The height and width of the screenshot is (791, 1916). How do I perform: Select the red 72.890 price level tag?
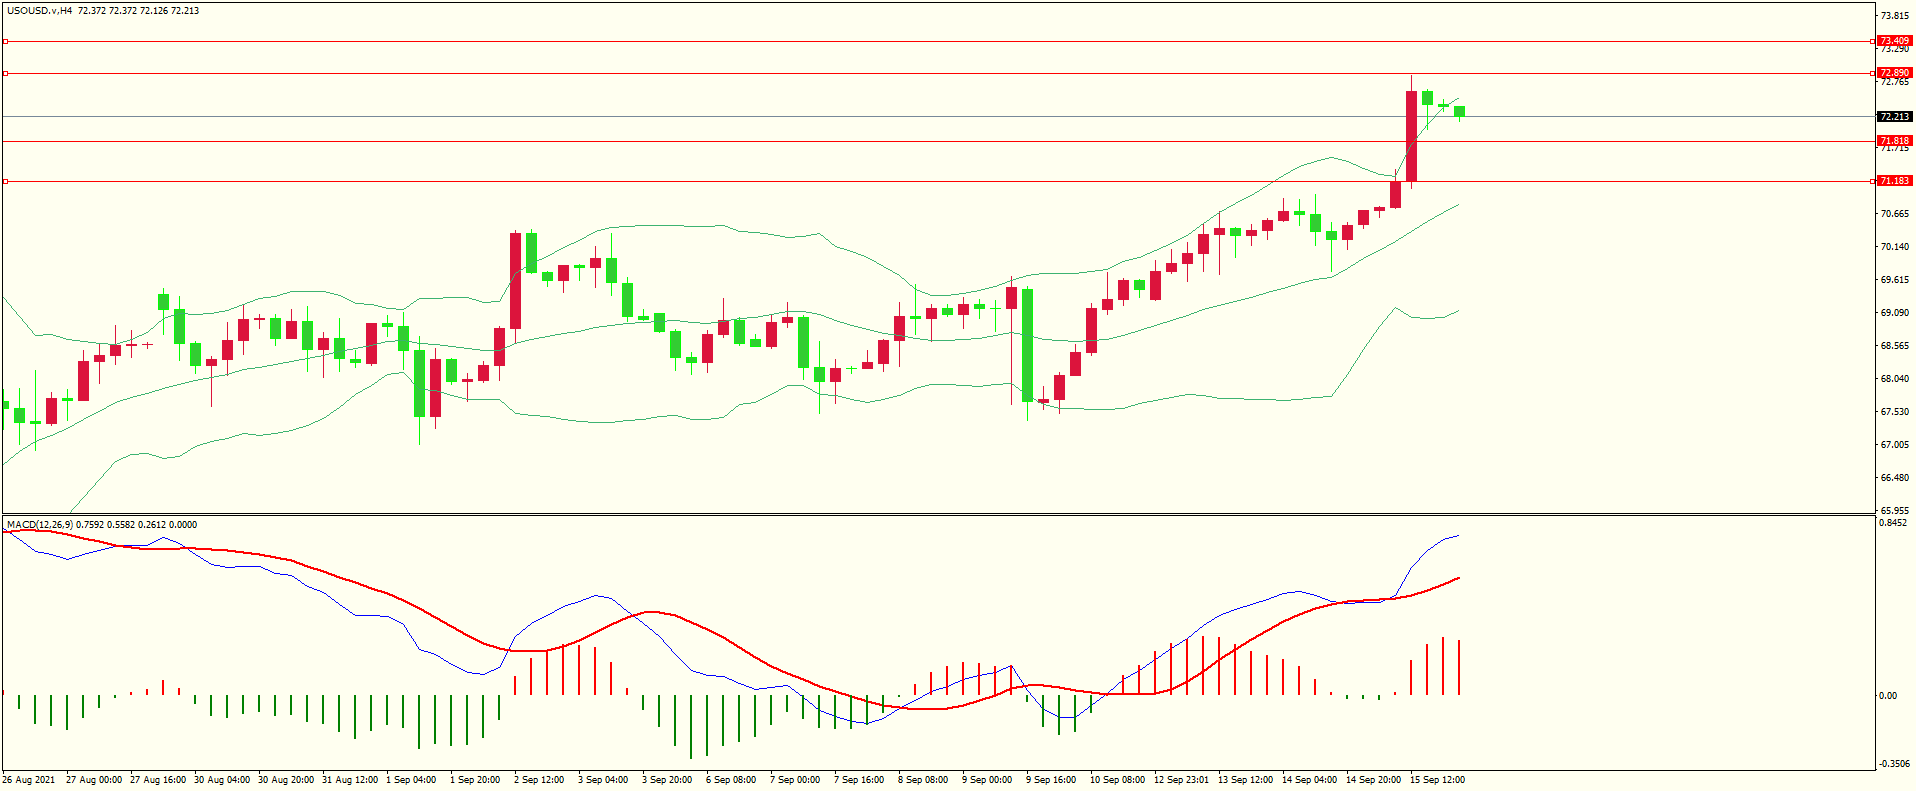pyautogui.click(x=1894, y=73)
